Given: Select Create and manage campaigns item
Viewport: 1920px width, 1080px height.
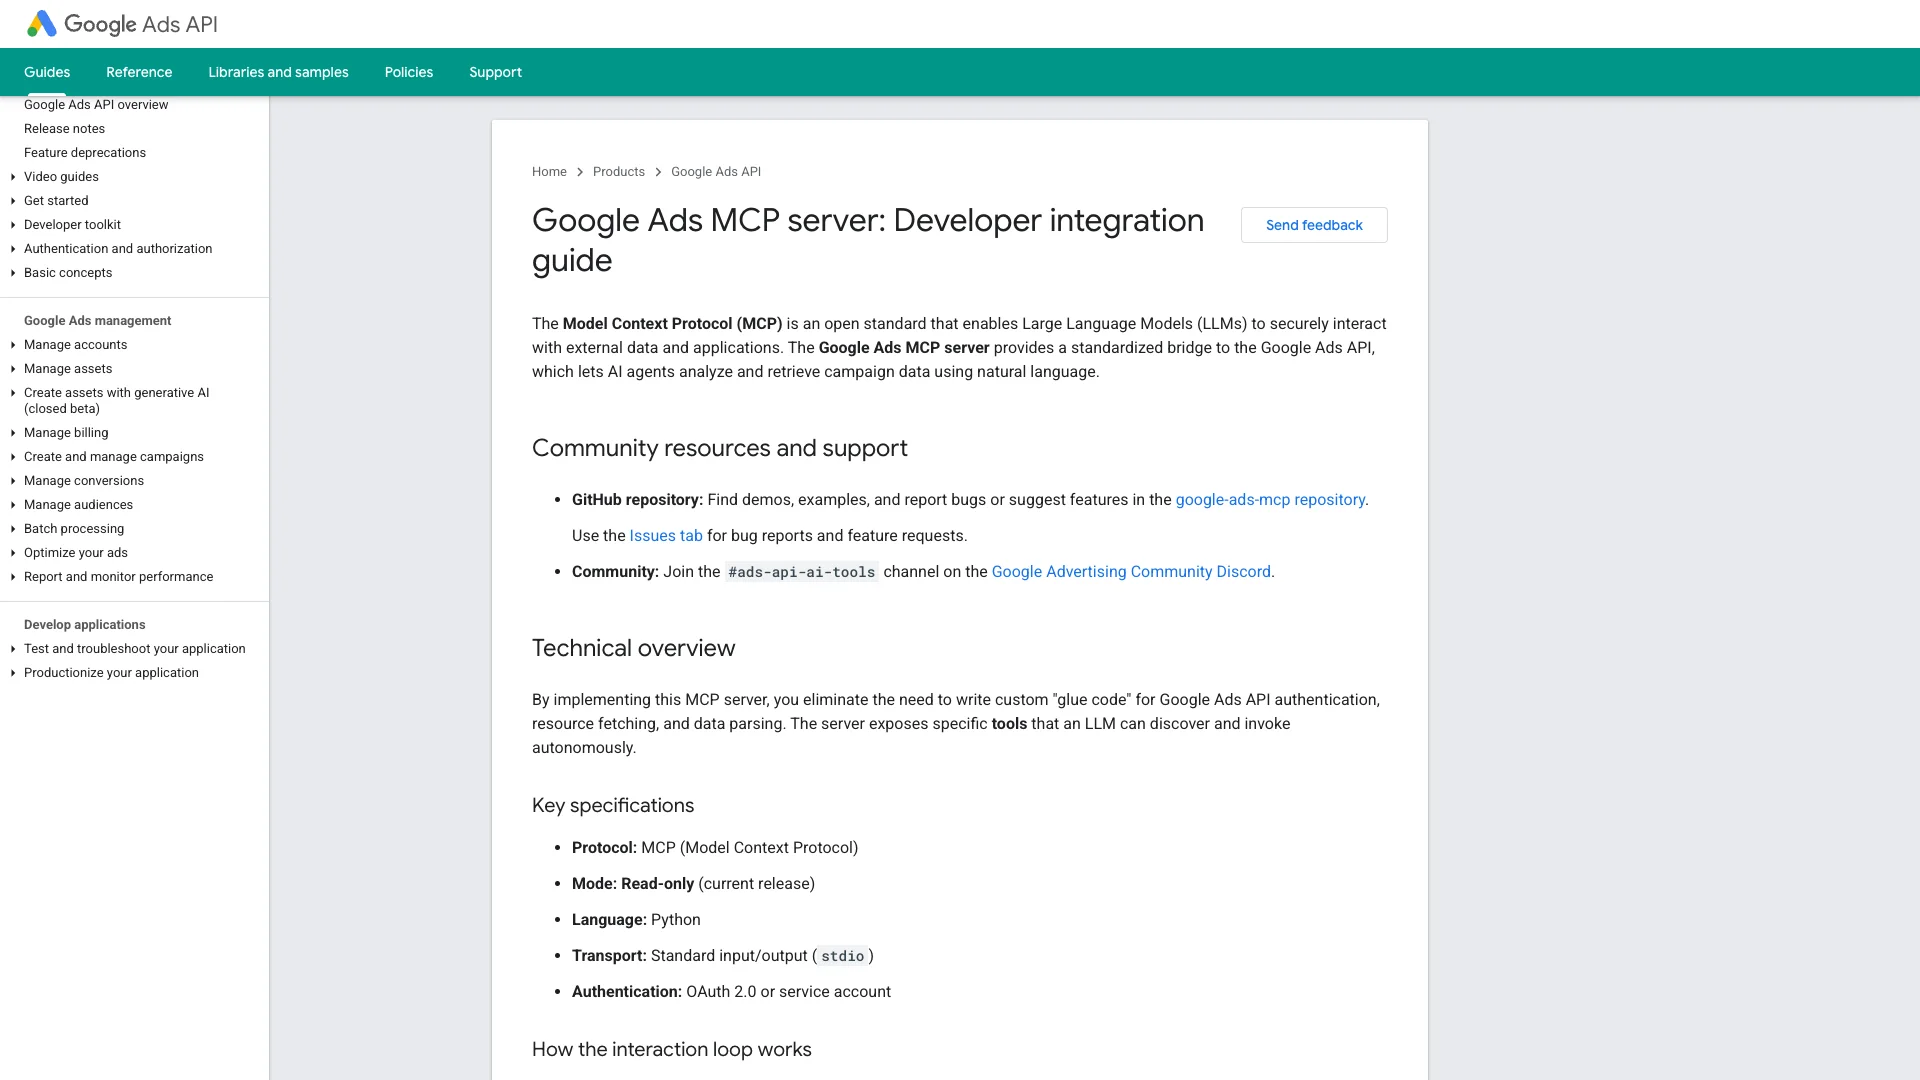Looking at the screenshot, I should click(114, 457).
